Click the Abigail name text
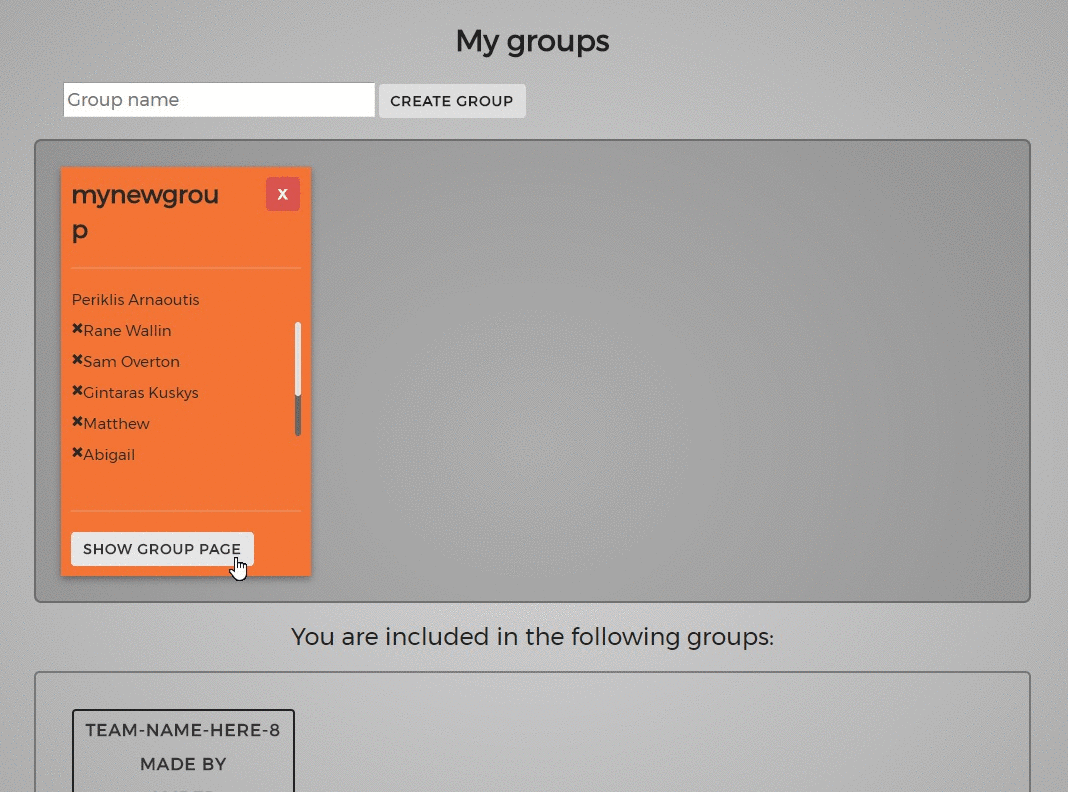This screenshot has height=792, width=1068. pos(109,455)
